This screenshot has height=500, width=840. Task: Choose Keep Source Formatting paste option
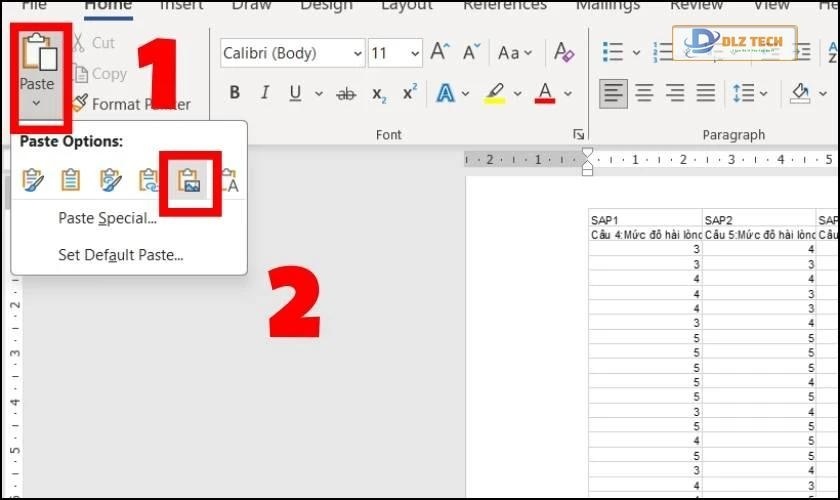coord(33,180)
